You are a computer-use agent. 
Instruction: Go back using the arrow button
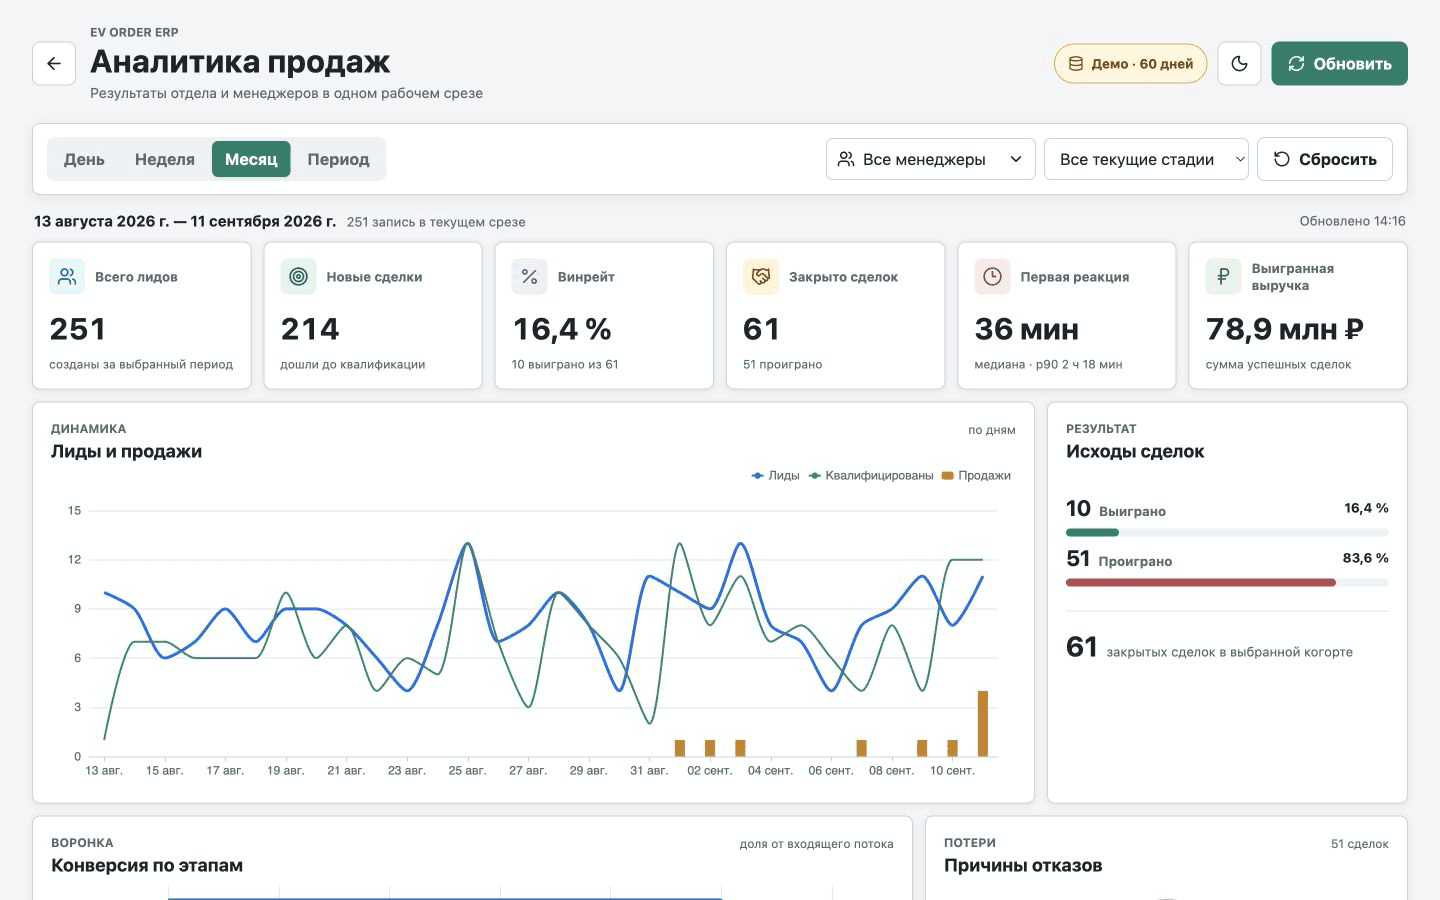pyautogui.click(x=54, y=63)
